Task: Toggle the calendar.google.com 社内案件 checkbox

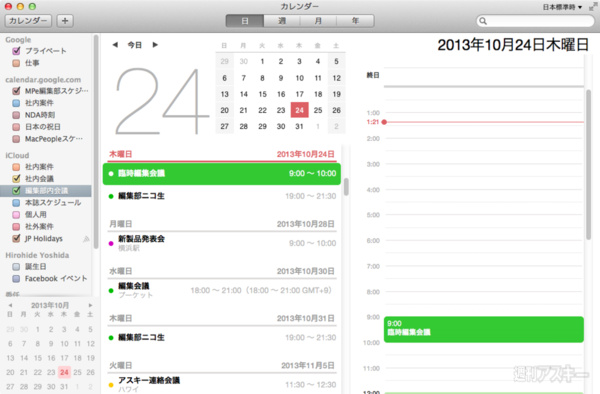Action: pos(16,103)
